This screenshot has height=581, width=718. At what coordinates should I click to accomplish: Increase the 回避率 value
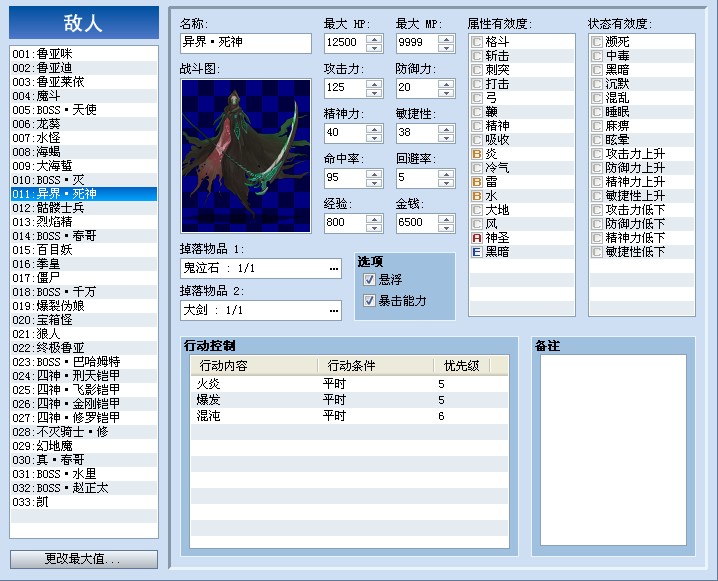(x=446, y=173)
